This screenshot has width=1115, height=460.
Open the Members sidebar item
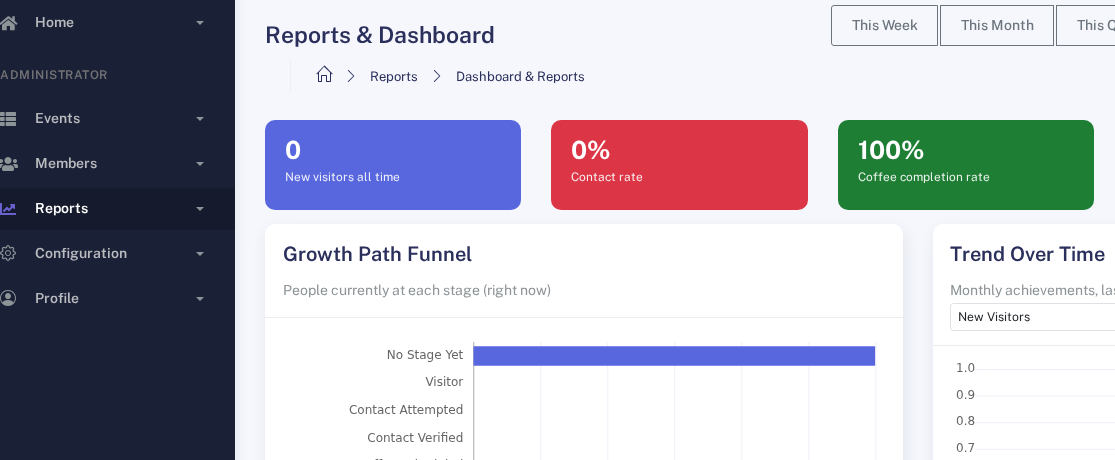pyautogui.click(x=117, y=164)
